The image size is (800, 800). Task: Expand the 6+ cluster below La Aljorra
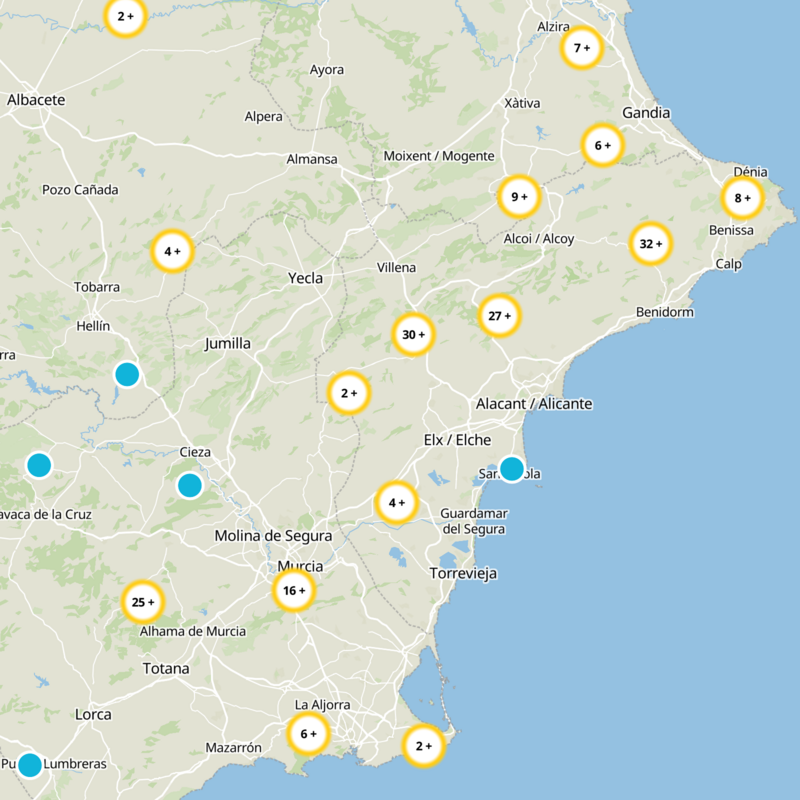click(308, 734)
